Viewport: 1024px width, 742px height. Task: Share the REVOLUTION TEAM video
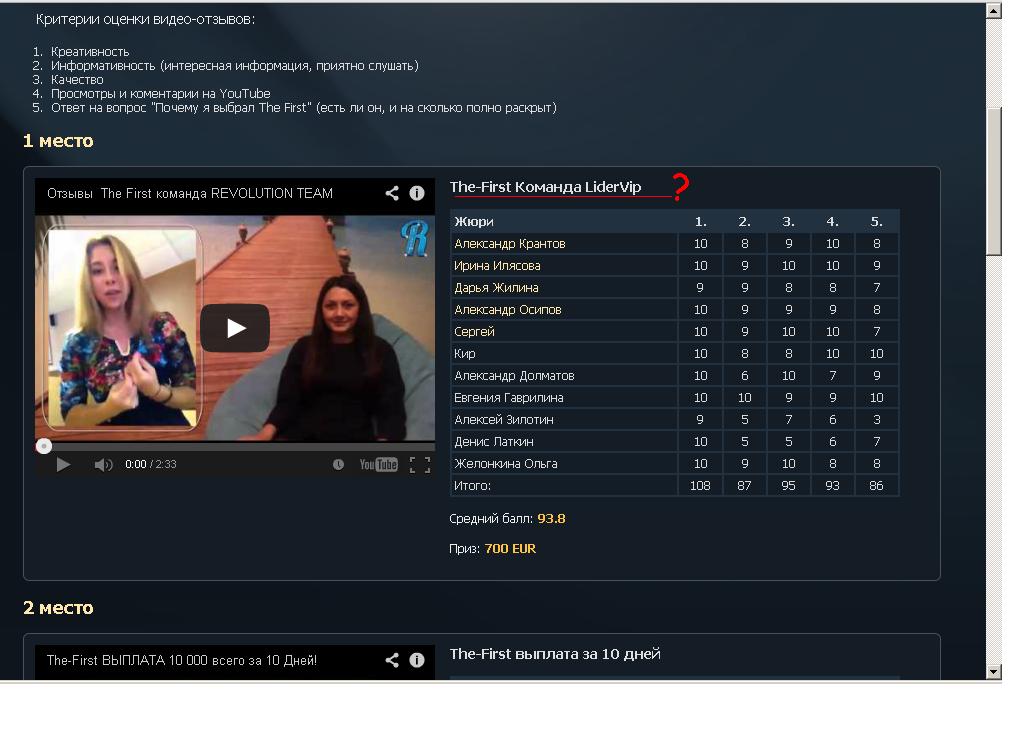pos(392,193)
